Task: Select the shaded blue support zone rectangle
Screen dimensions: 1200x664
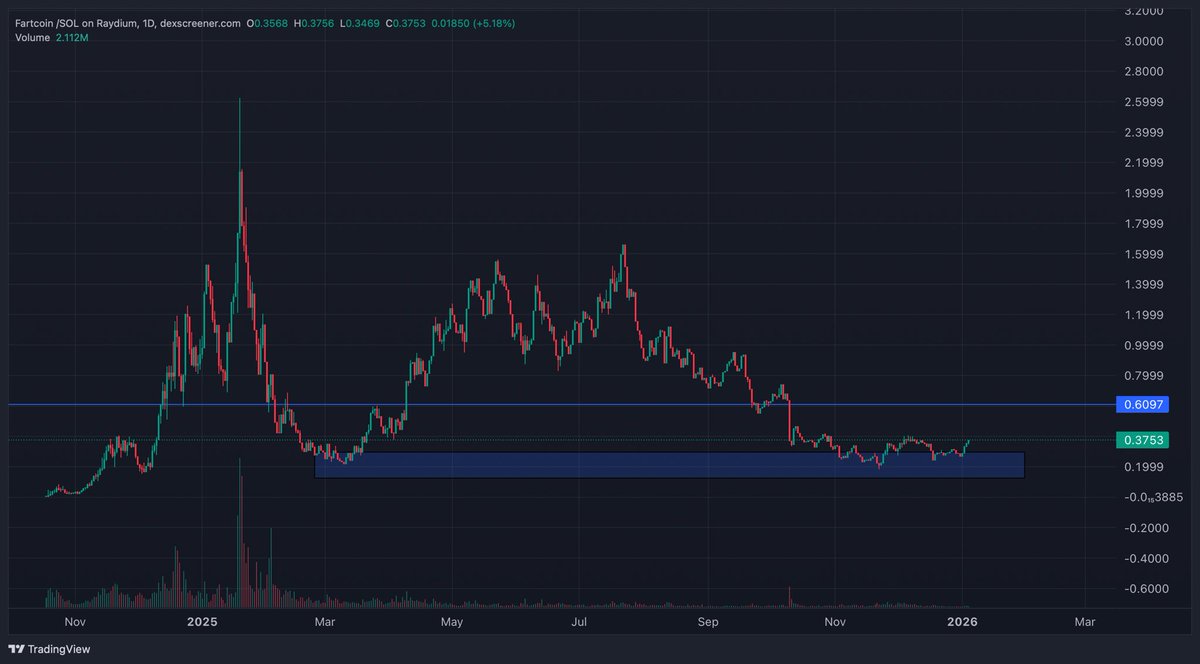Action: tap(668, 465)
